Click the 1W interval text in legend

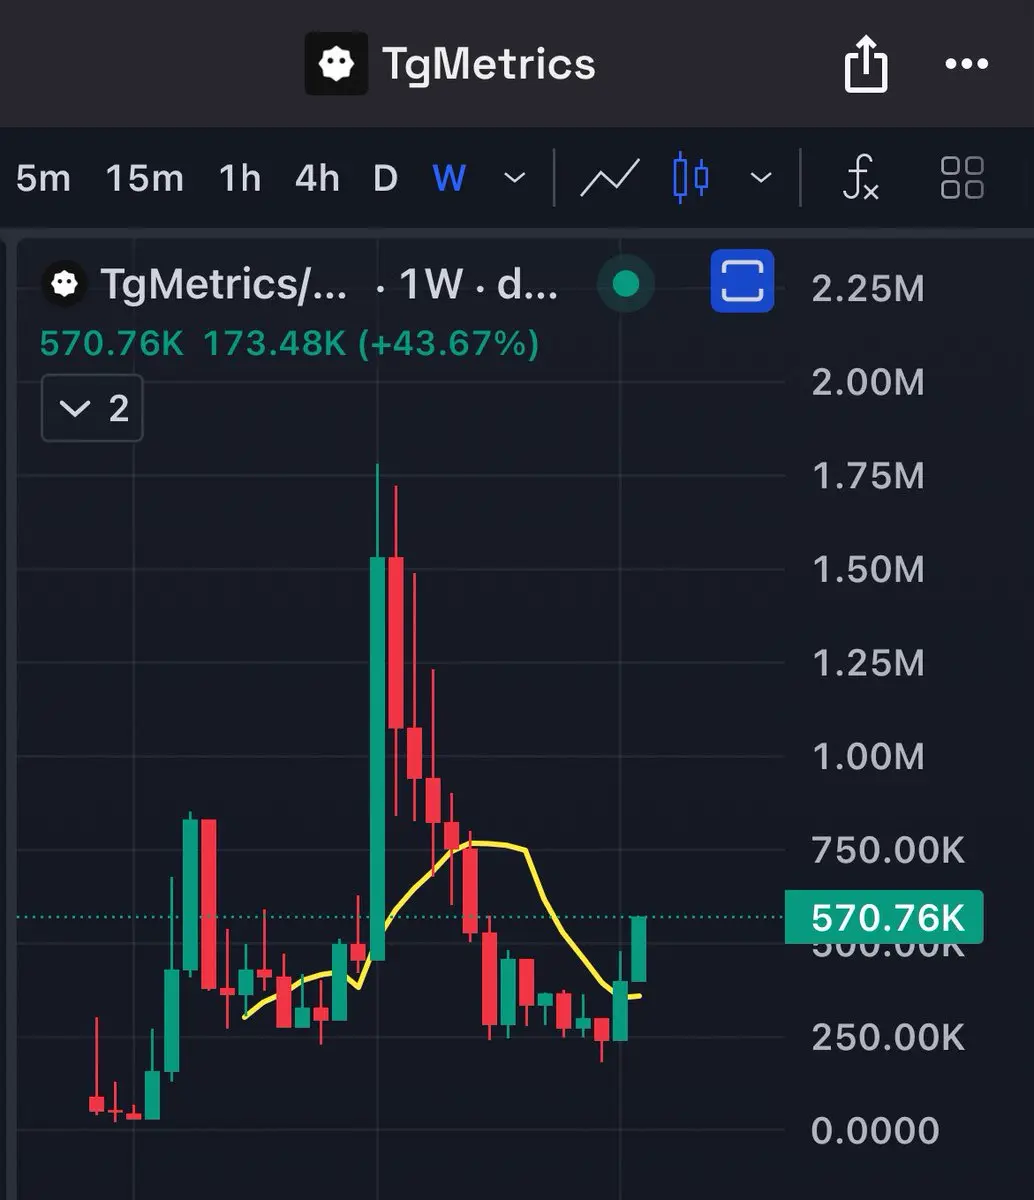point(431,286)
